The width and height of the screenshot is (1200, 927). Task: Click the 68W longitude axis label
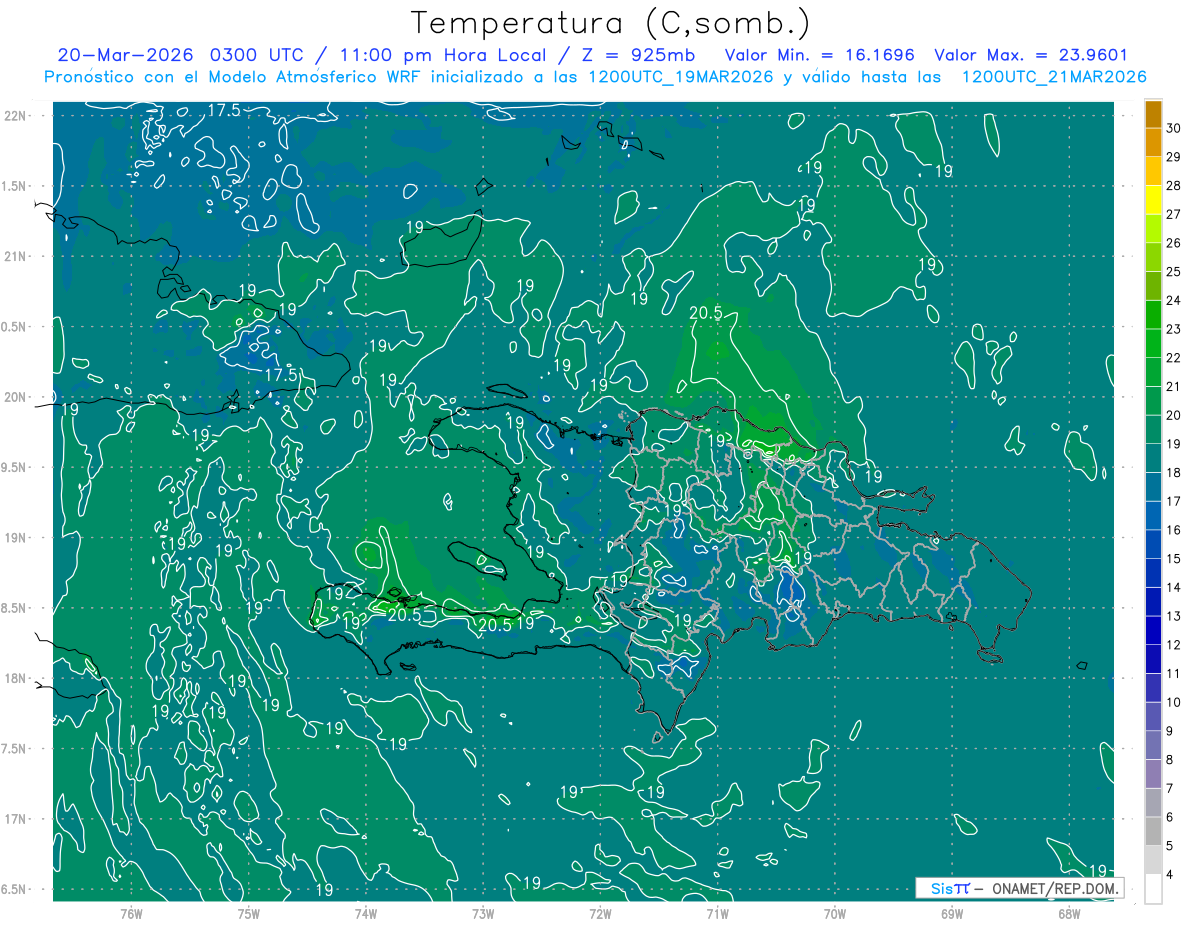[x=1068, y=912]
